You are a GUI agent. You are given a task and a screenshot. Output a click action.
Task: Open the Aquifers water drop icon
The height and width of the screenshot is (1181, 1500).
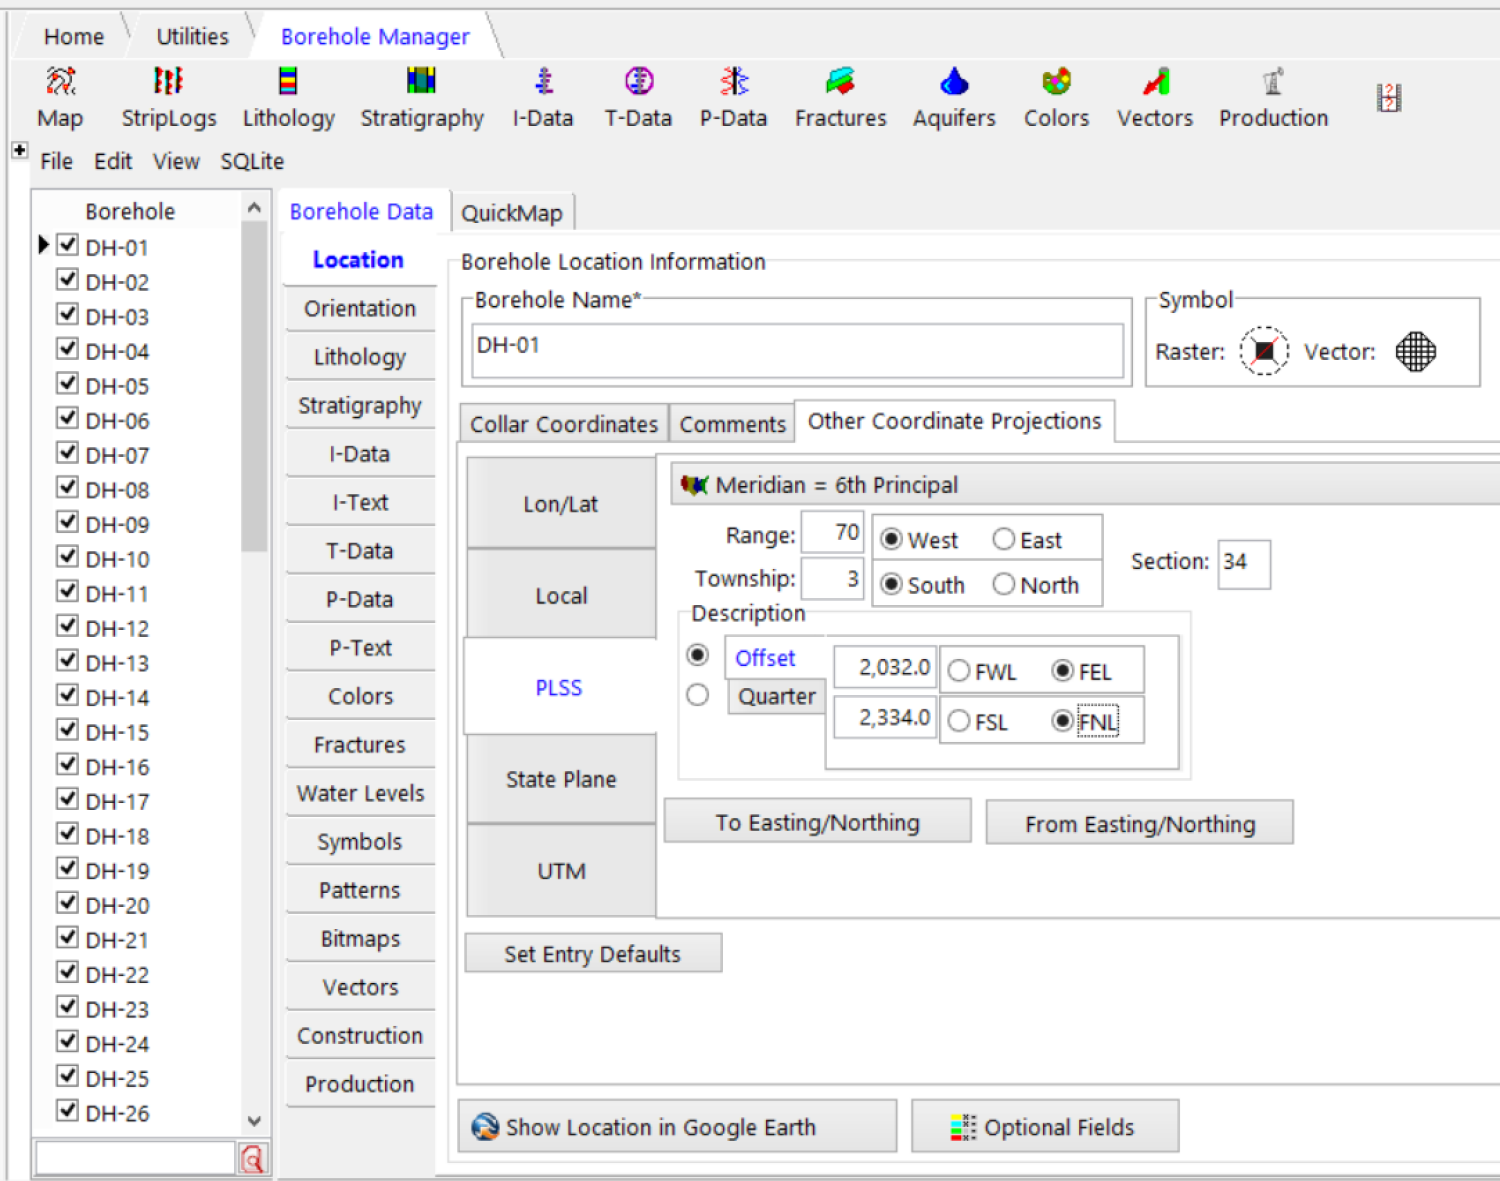[954, 82]
